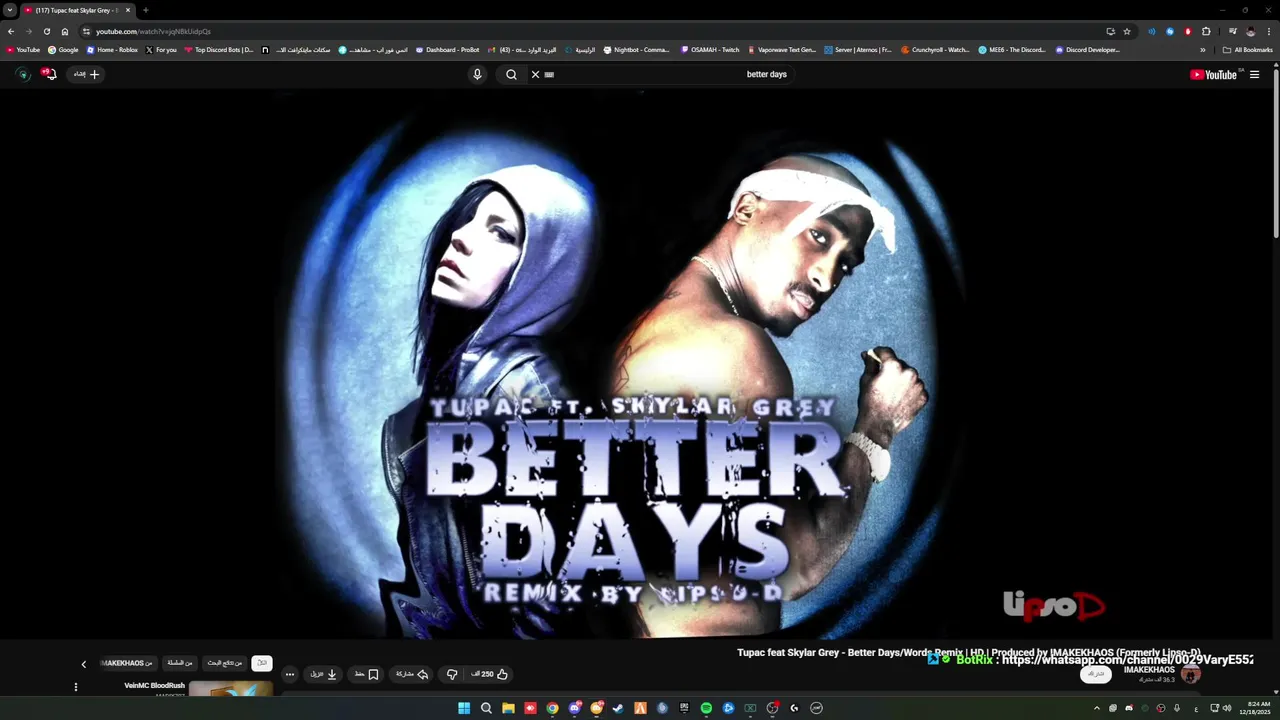Clear the search query with the X
This screenshot has height=720, width=1280.
point(535,74)
